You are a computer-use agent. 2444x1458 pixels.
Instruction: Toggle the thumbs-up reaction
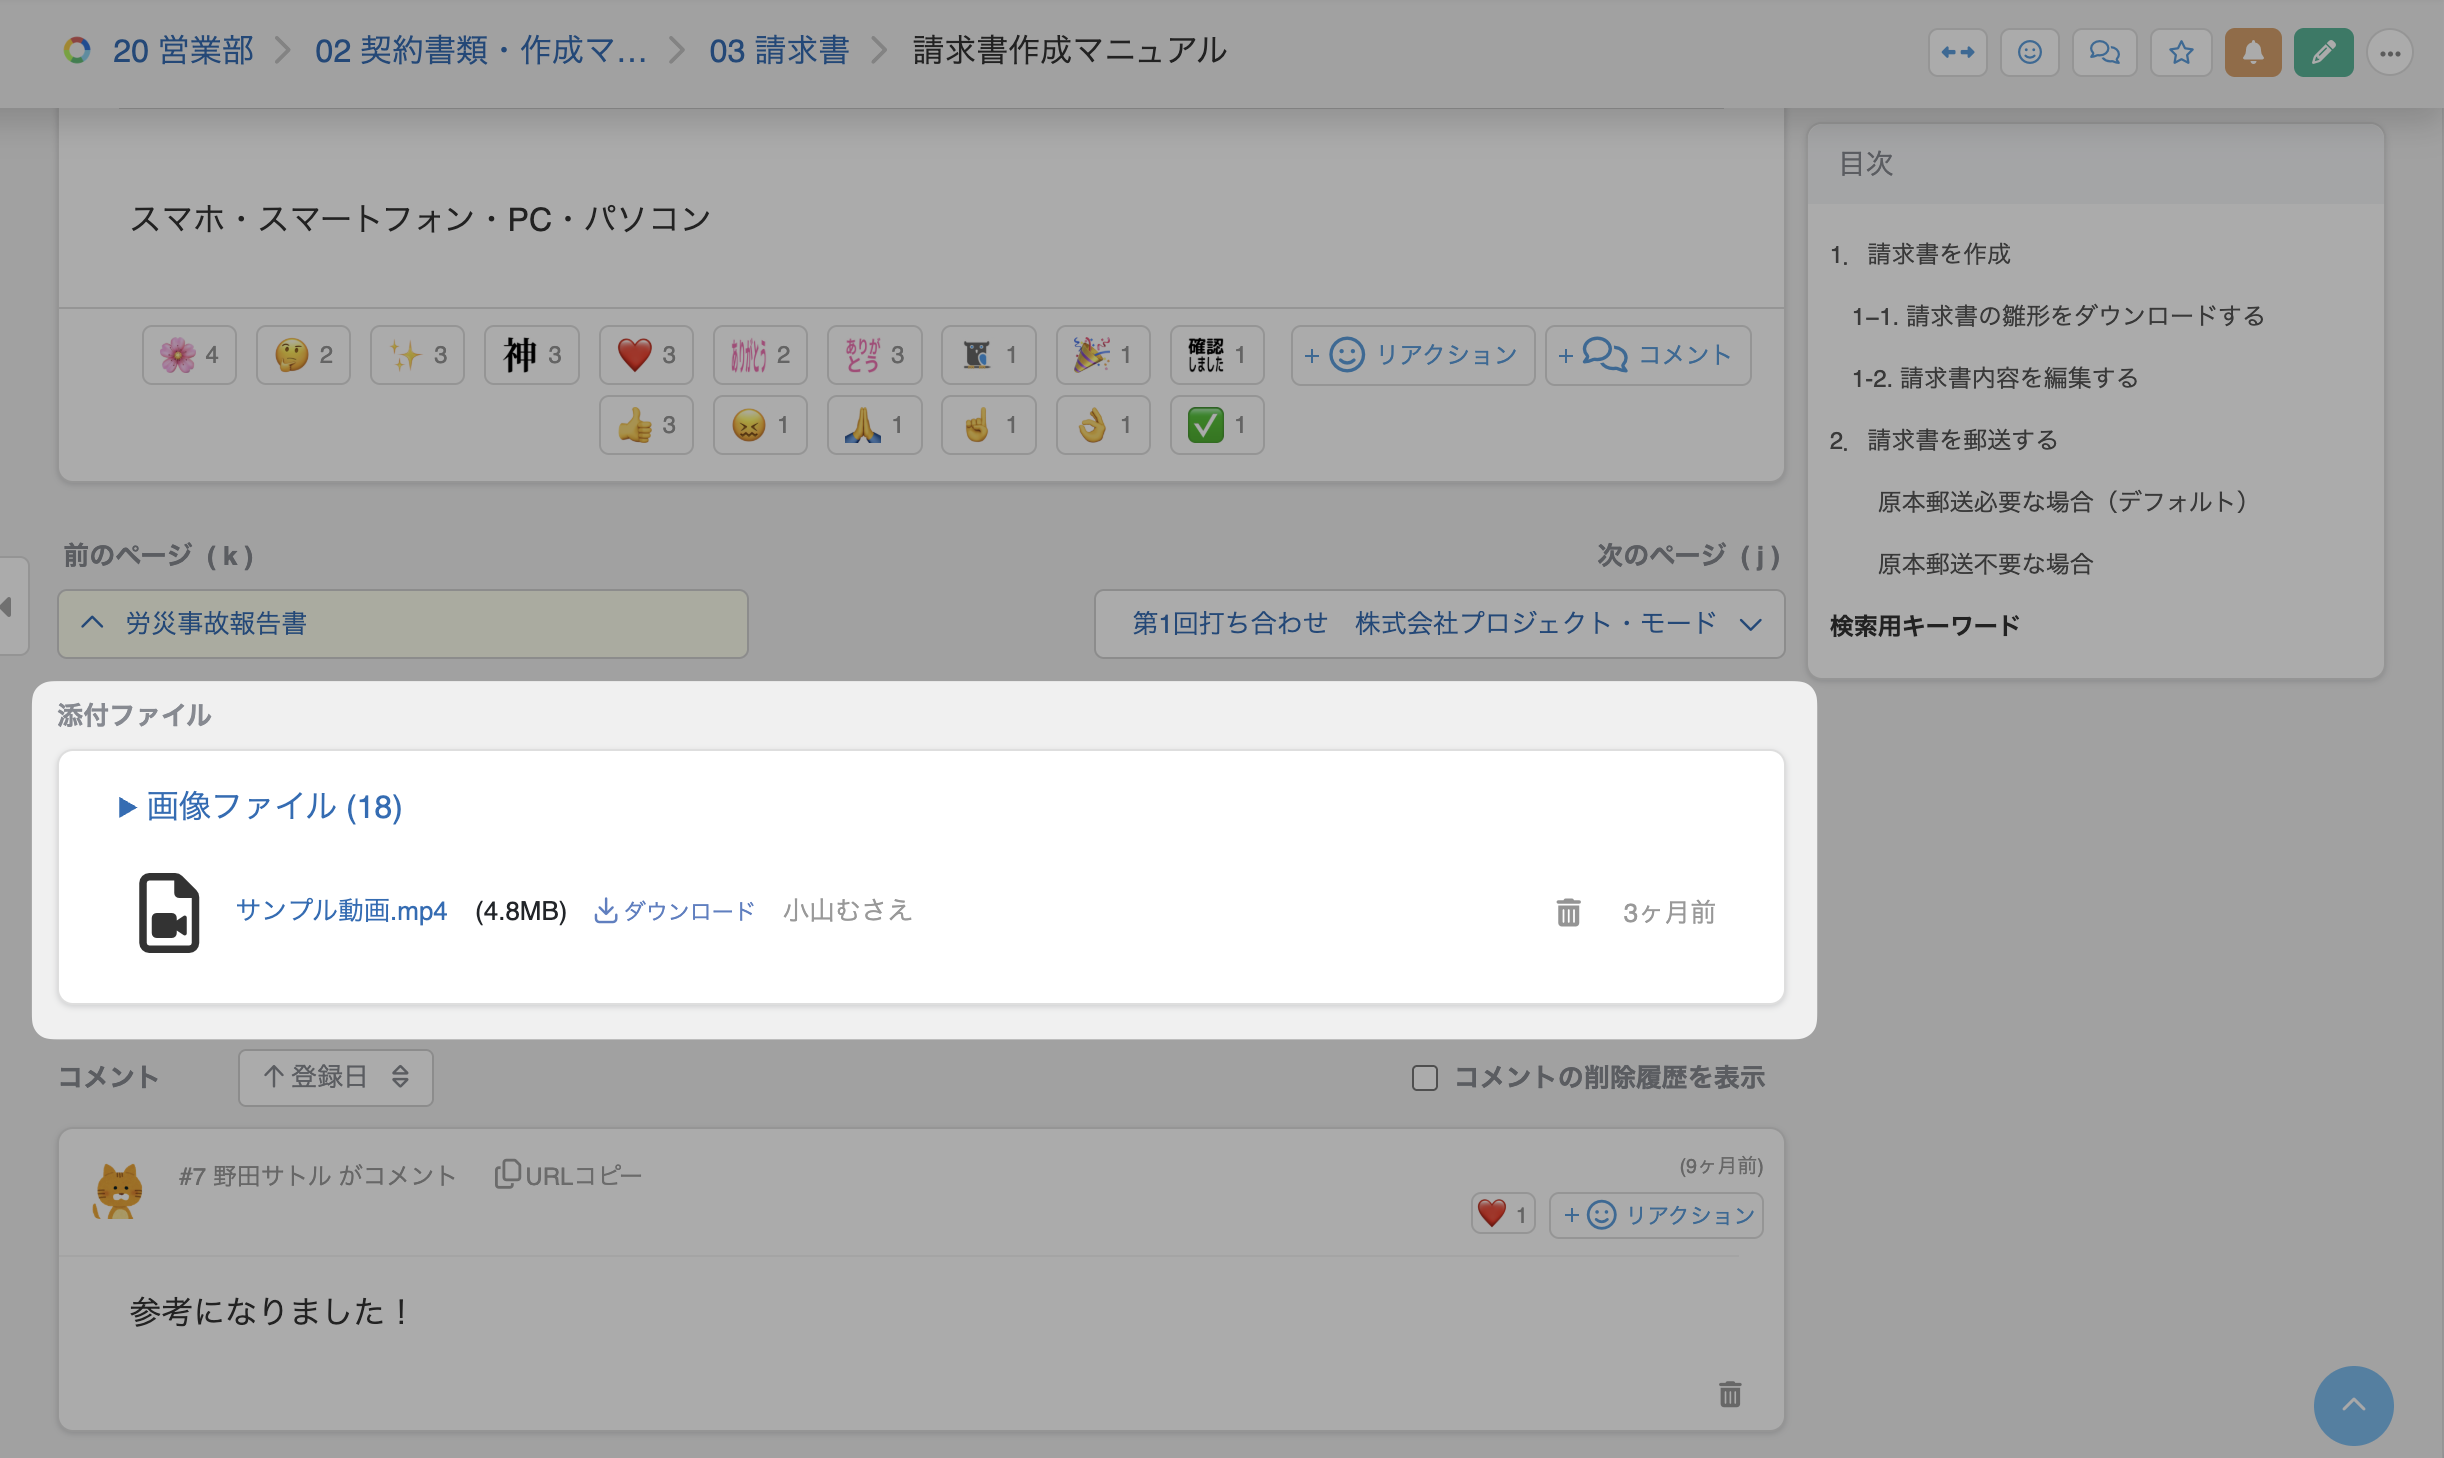click(x=645, y=425)
